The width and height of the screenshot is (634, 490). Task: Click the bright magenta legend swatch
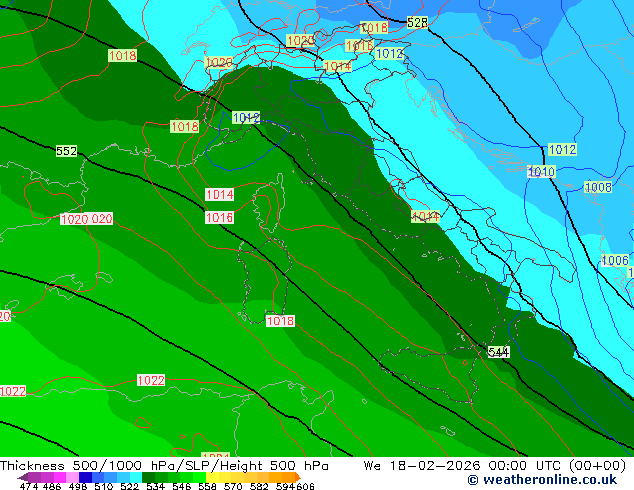(60, 477)
